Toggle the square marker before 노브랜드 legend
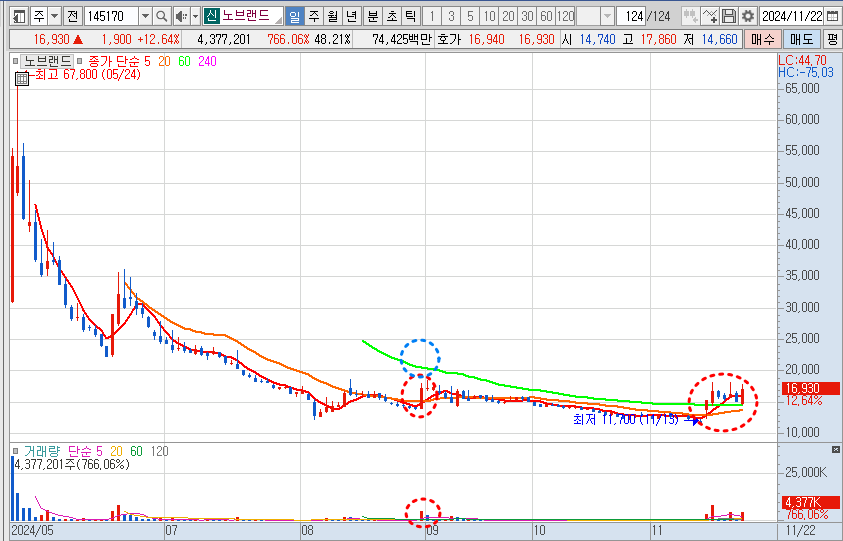The height and width of the screenshot is (541, 843). (15, 61)
